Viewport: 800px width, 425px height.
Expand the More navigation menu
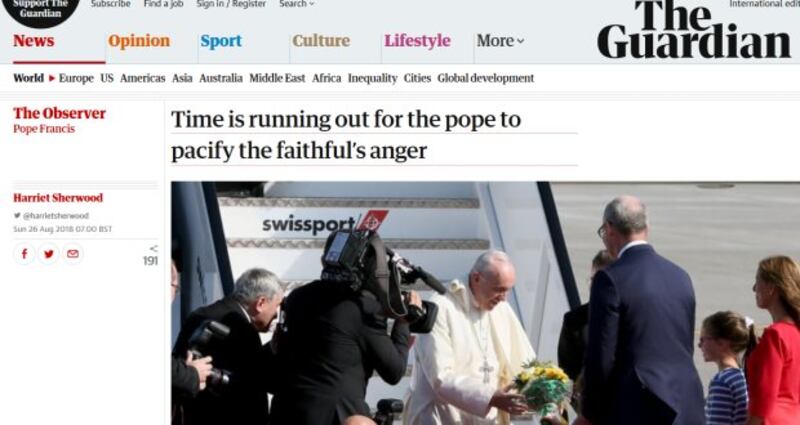pyautogui.click(x=500, y=41)
